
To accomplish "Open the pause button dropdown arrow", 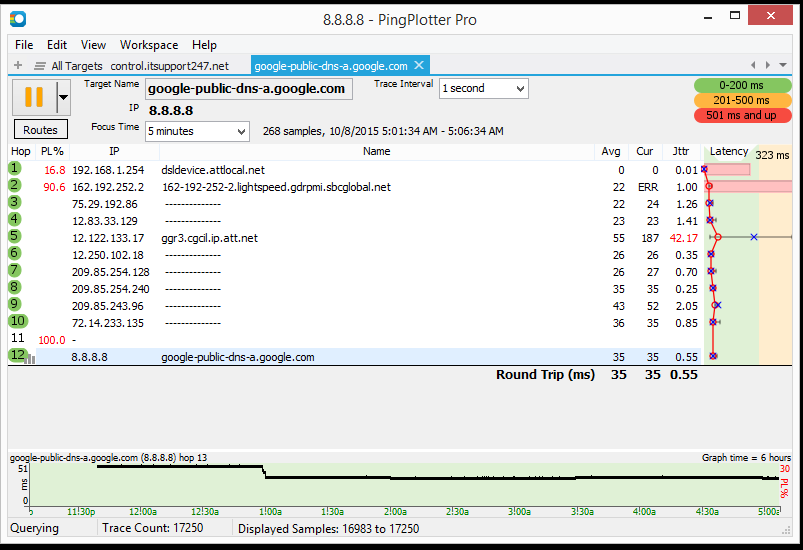I will [x=64, y=97].
